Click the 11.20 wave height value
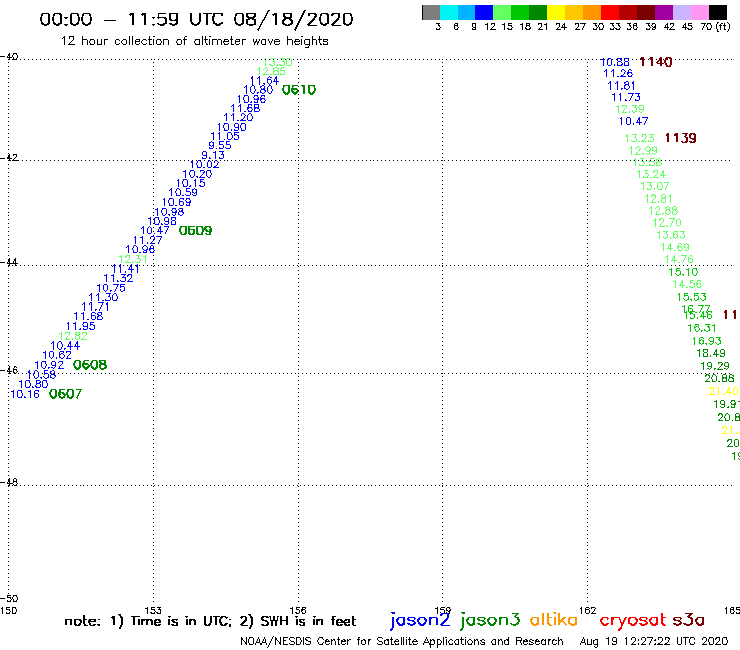This screenshot has width=740, height=650. [x=238, y=118]
